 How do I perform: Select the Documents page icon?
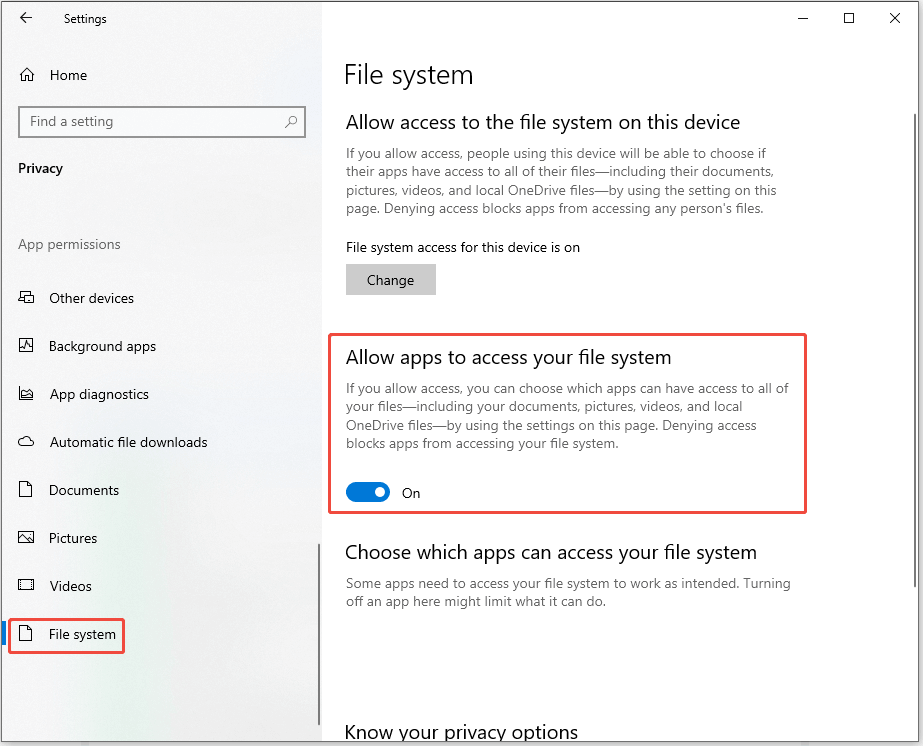click(25, 489)
